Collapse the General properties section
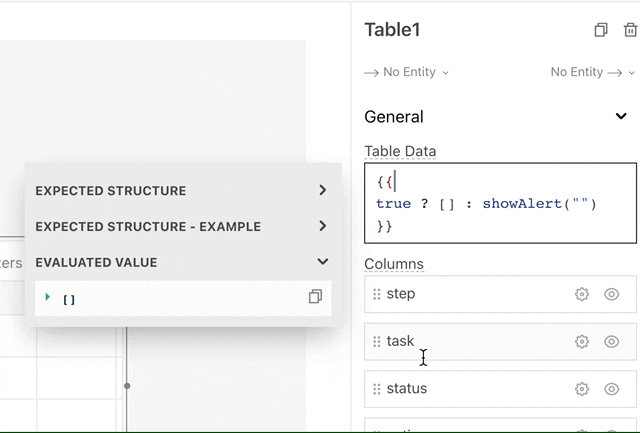This screenshot has width=640, height=433. 621,117
